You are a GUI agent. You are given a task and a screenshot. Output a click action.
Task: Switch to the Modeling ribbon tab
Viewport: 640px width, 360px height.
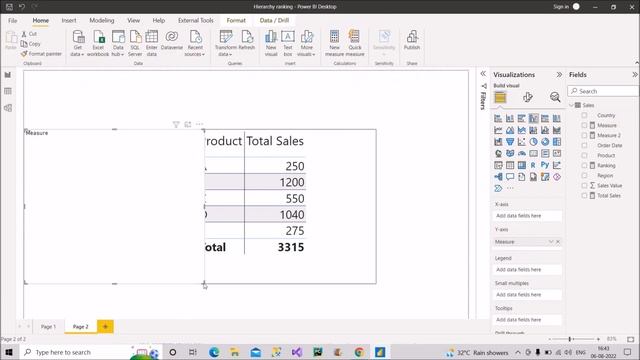[x=102, y=20]
